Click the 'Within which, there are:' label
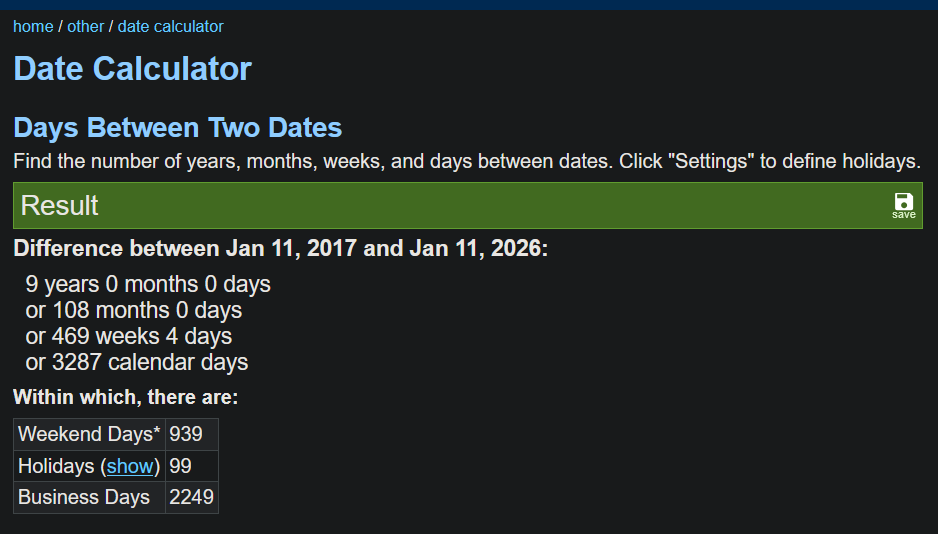 point(125,397)
